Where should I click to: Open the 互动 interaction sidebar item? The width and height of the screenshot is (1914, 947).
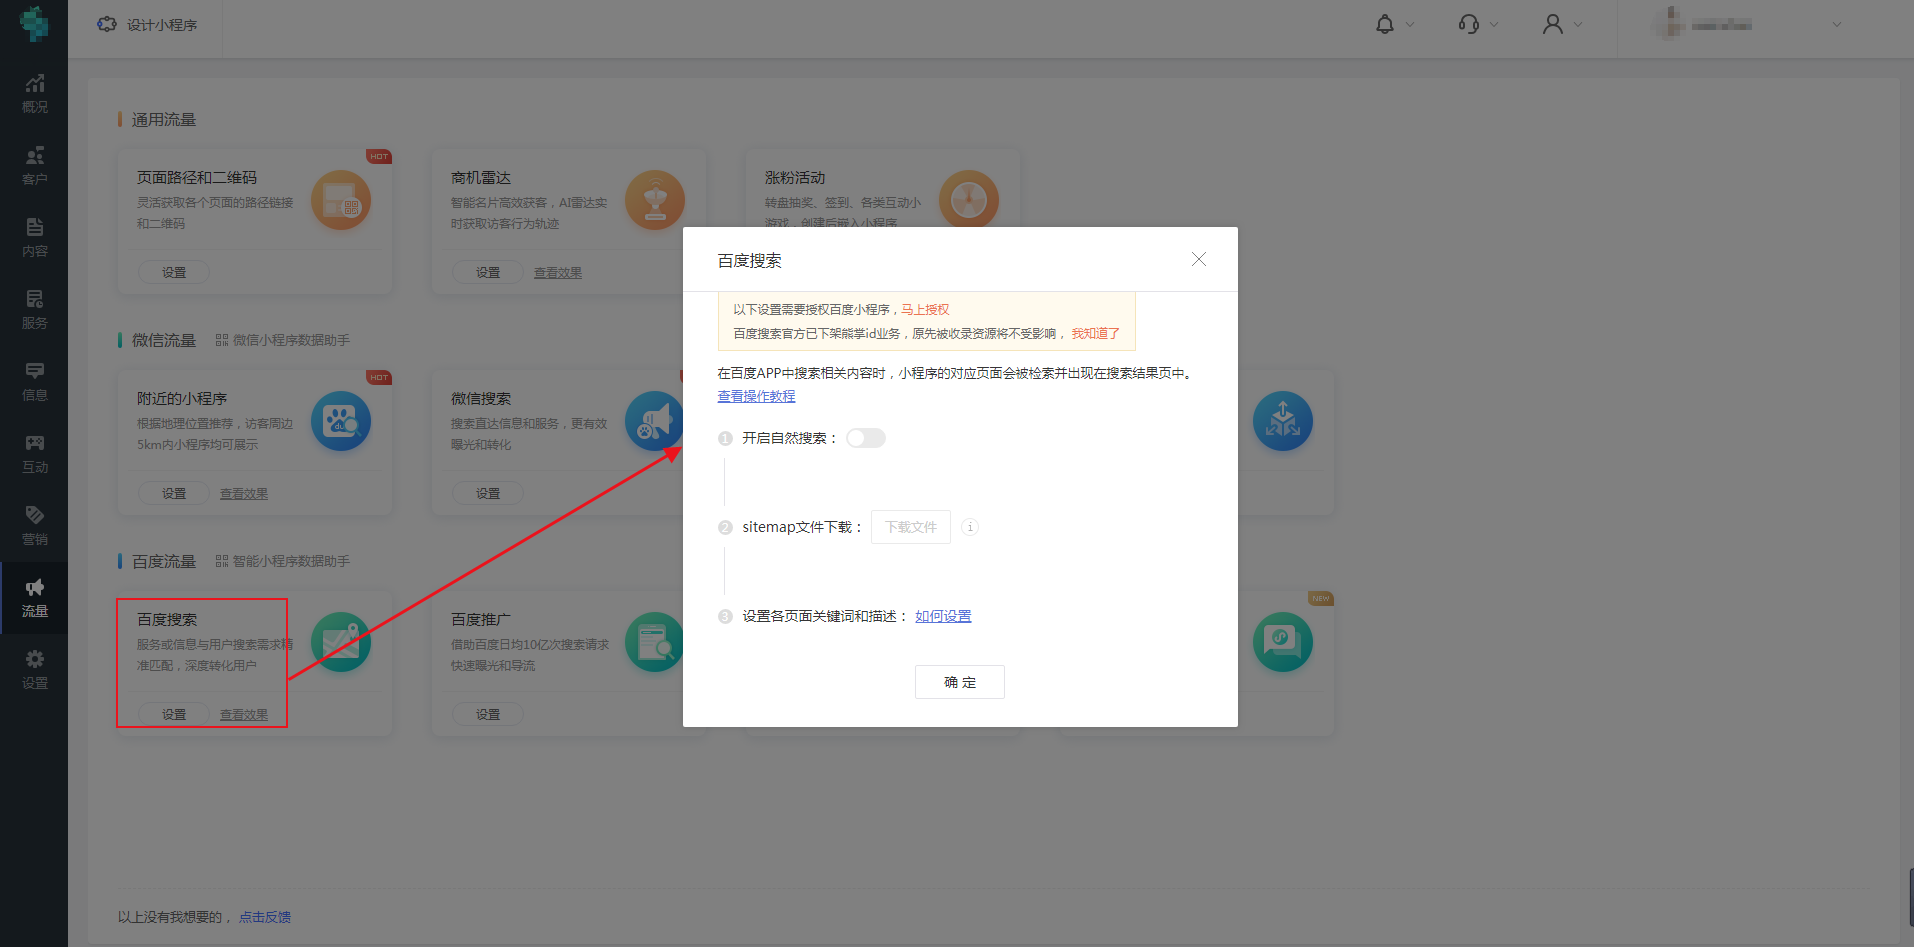(x=34, y=454)
